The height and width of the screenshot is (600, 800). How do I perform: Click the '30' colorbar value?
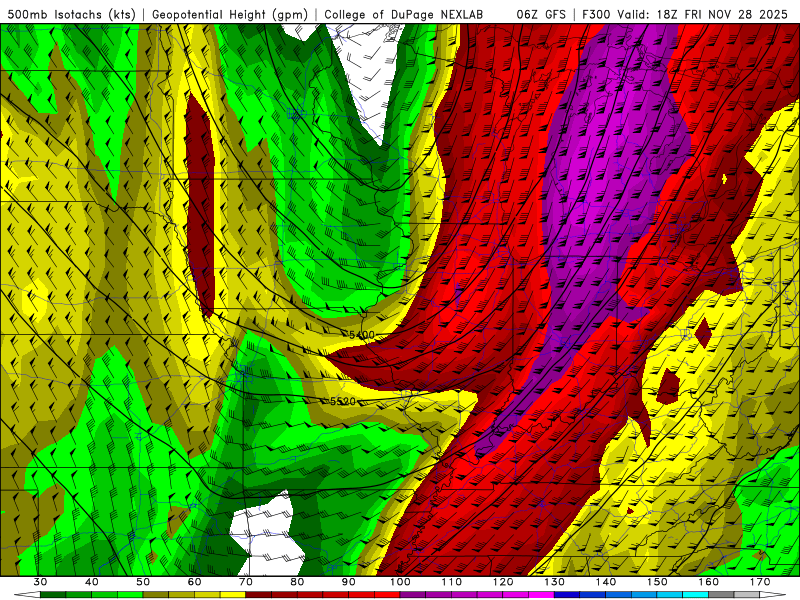coord(40,582)
